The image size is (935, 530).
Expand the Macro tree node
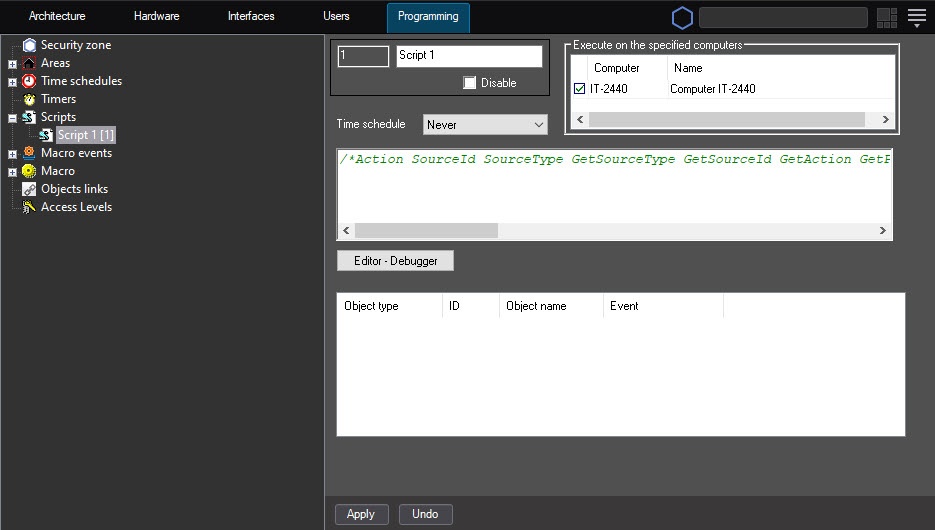[x=12, y=172]
